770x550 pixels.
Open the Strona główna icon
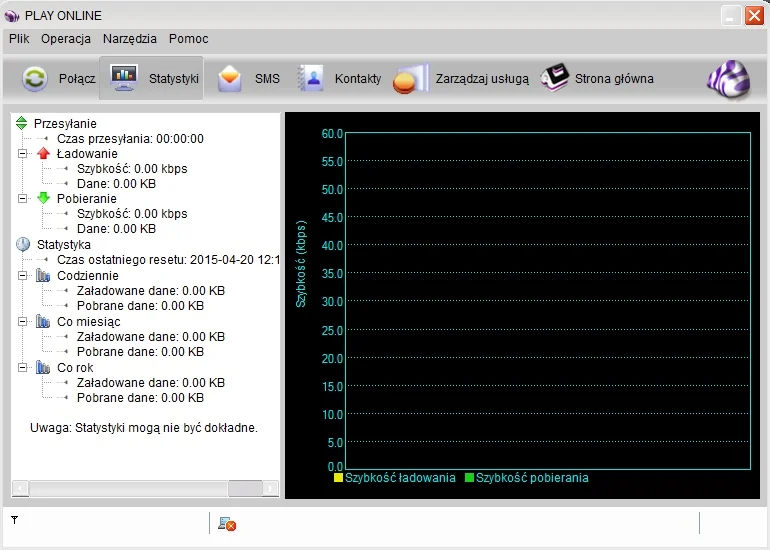pos(555,78)
